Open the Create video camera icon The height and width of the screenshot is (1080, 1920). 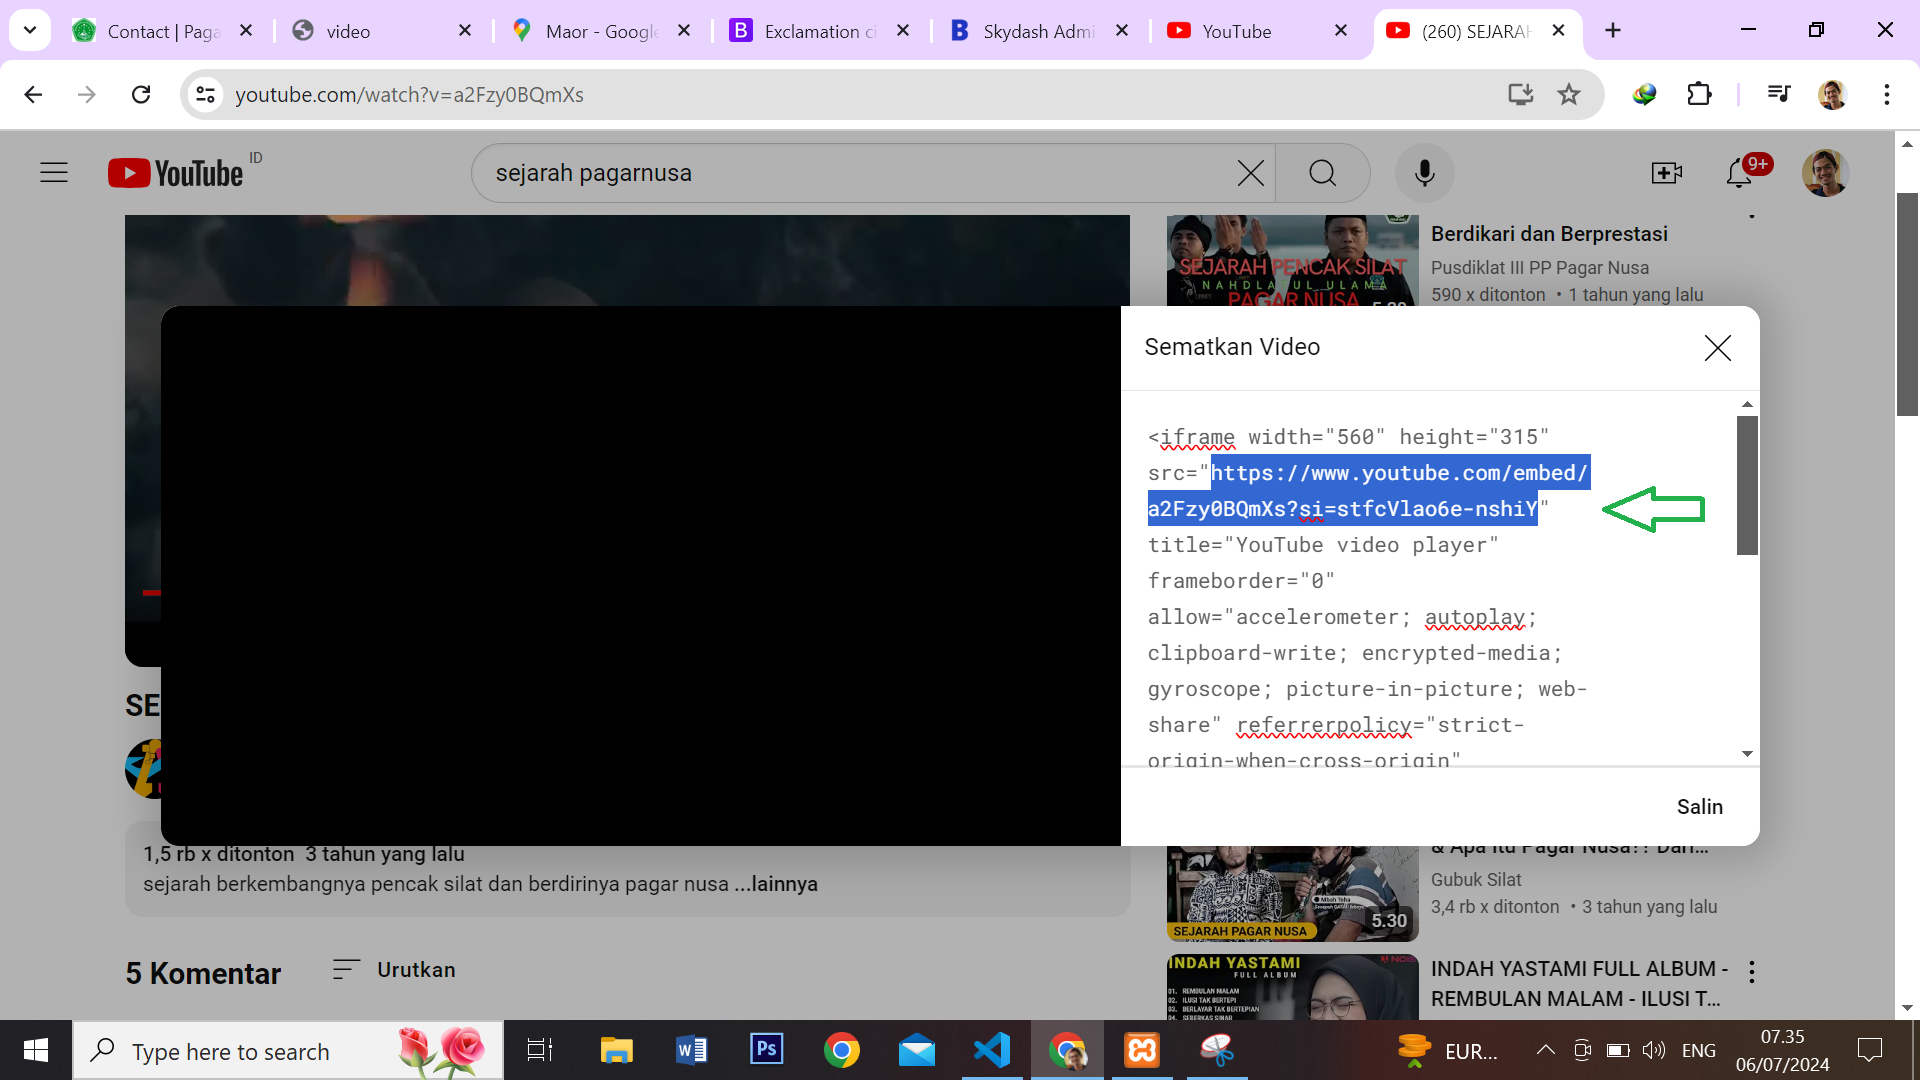click(x=1666, y=173)
